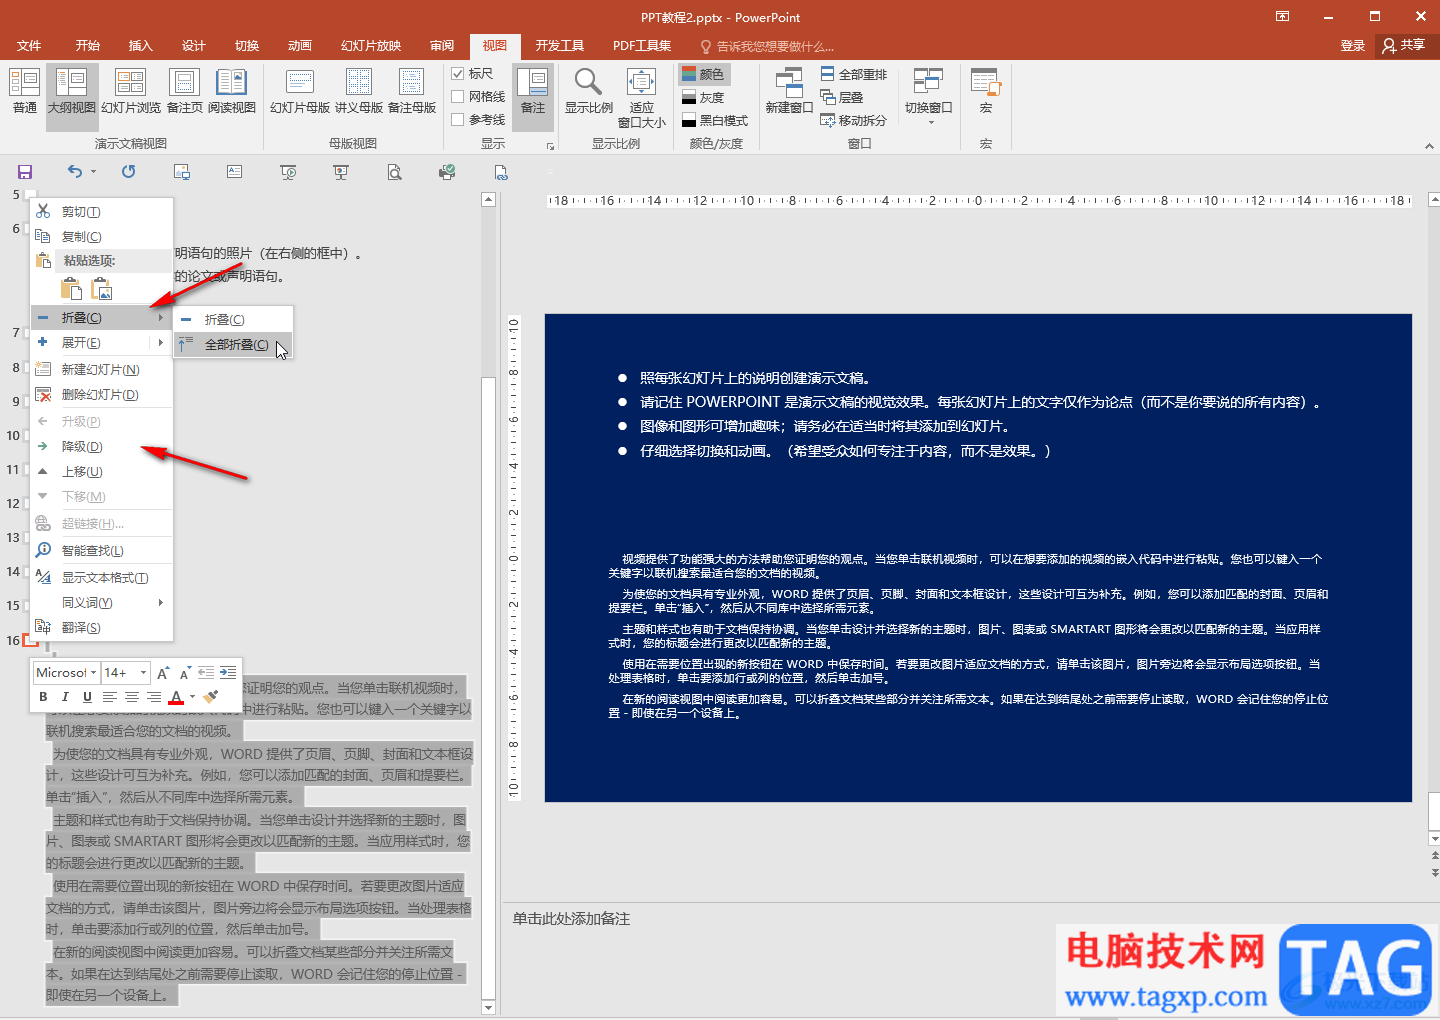
Task: Click notes area 单击此处添加备注
Action: pyautogui.click(x=571, y=918)
